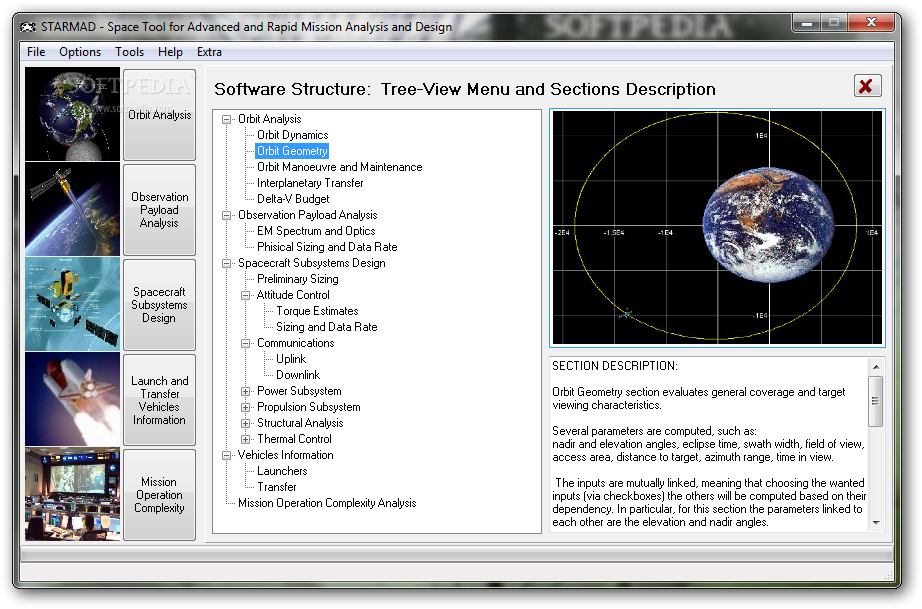
Task: Click the STARMAD title bar app icon
Action: (28, 27)
